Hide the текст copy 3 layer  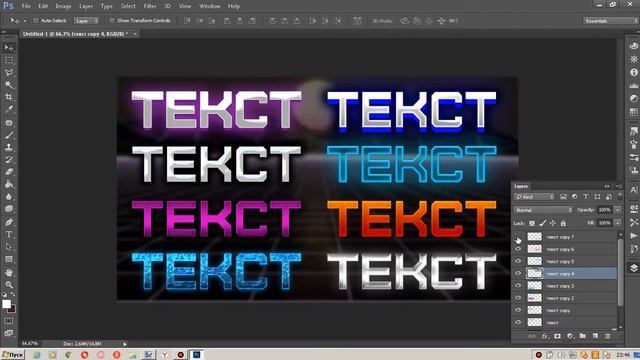pos(518,286)
